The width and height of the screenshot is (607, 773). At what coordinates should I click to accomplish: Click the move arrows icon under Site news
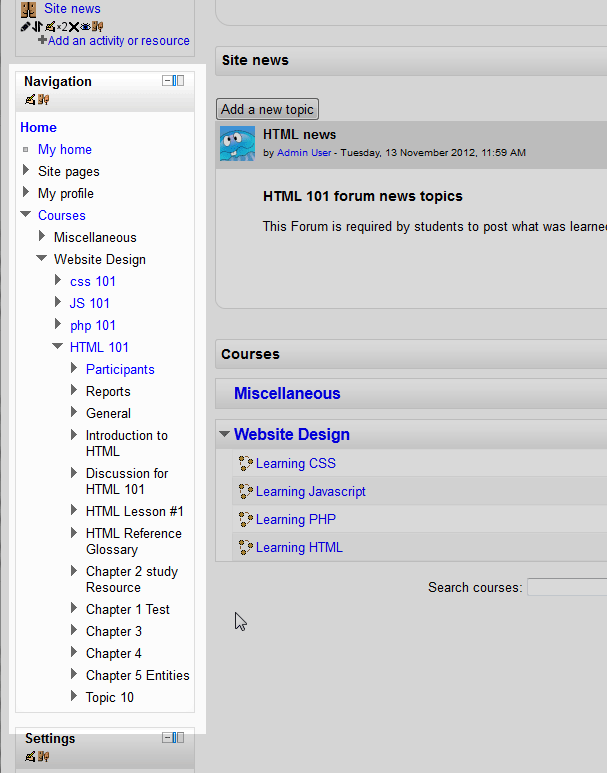pyautogui.click(x=37, y=27)
